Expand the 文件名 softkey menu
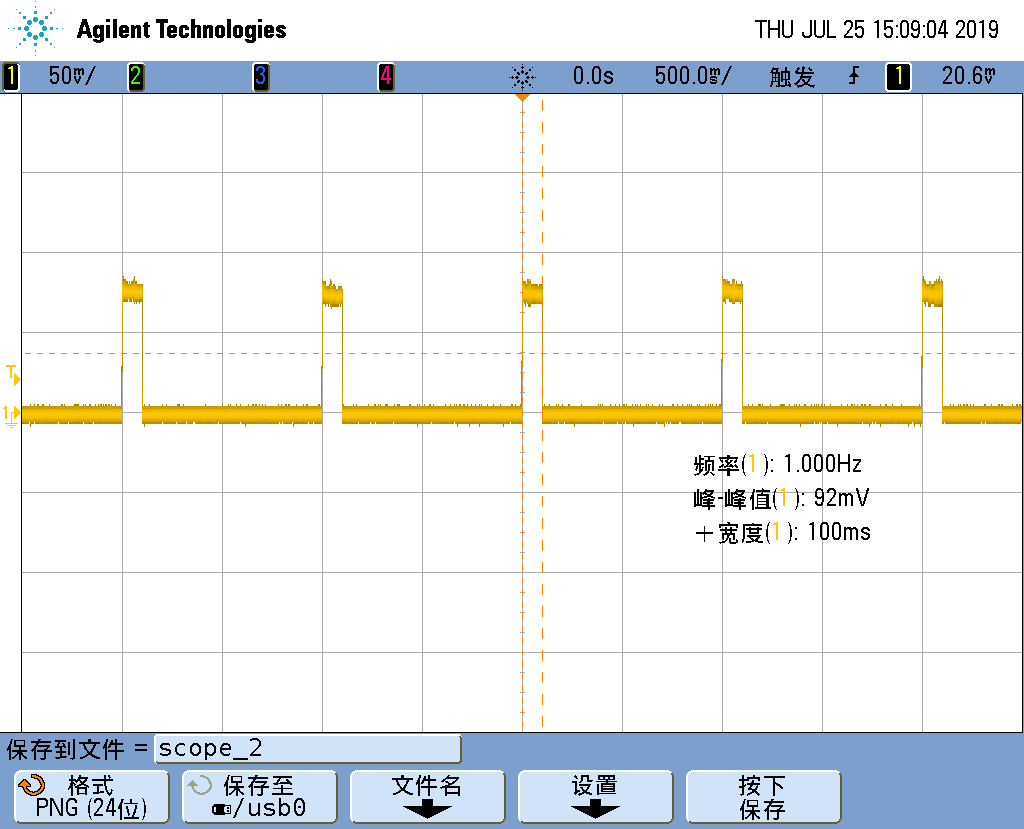 click(427, 796)
